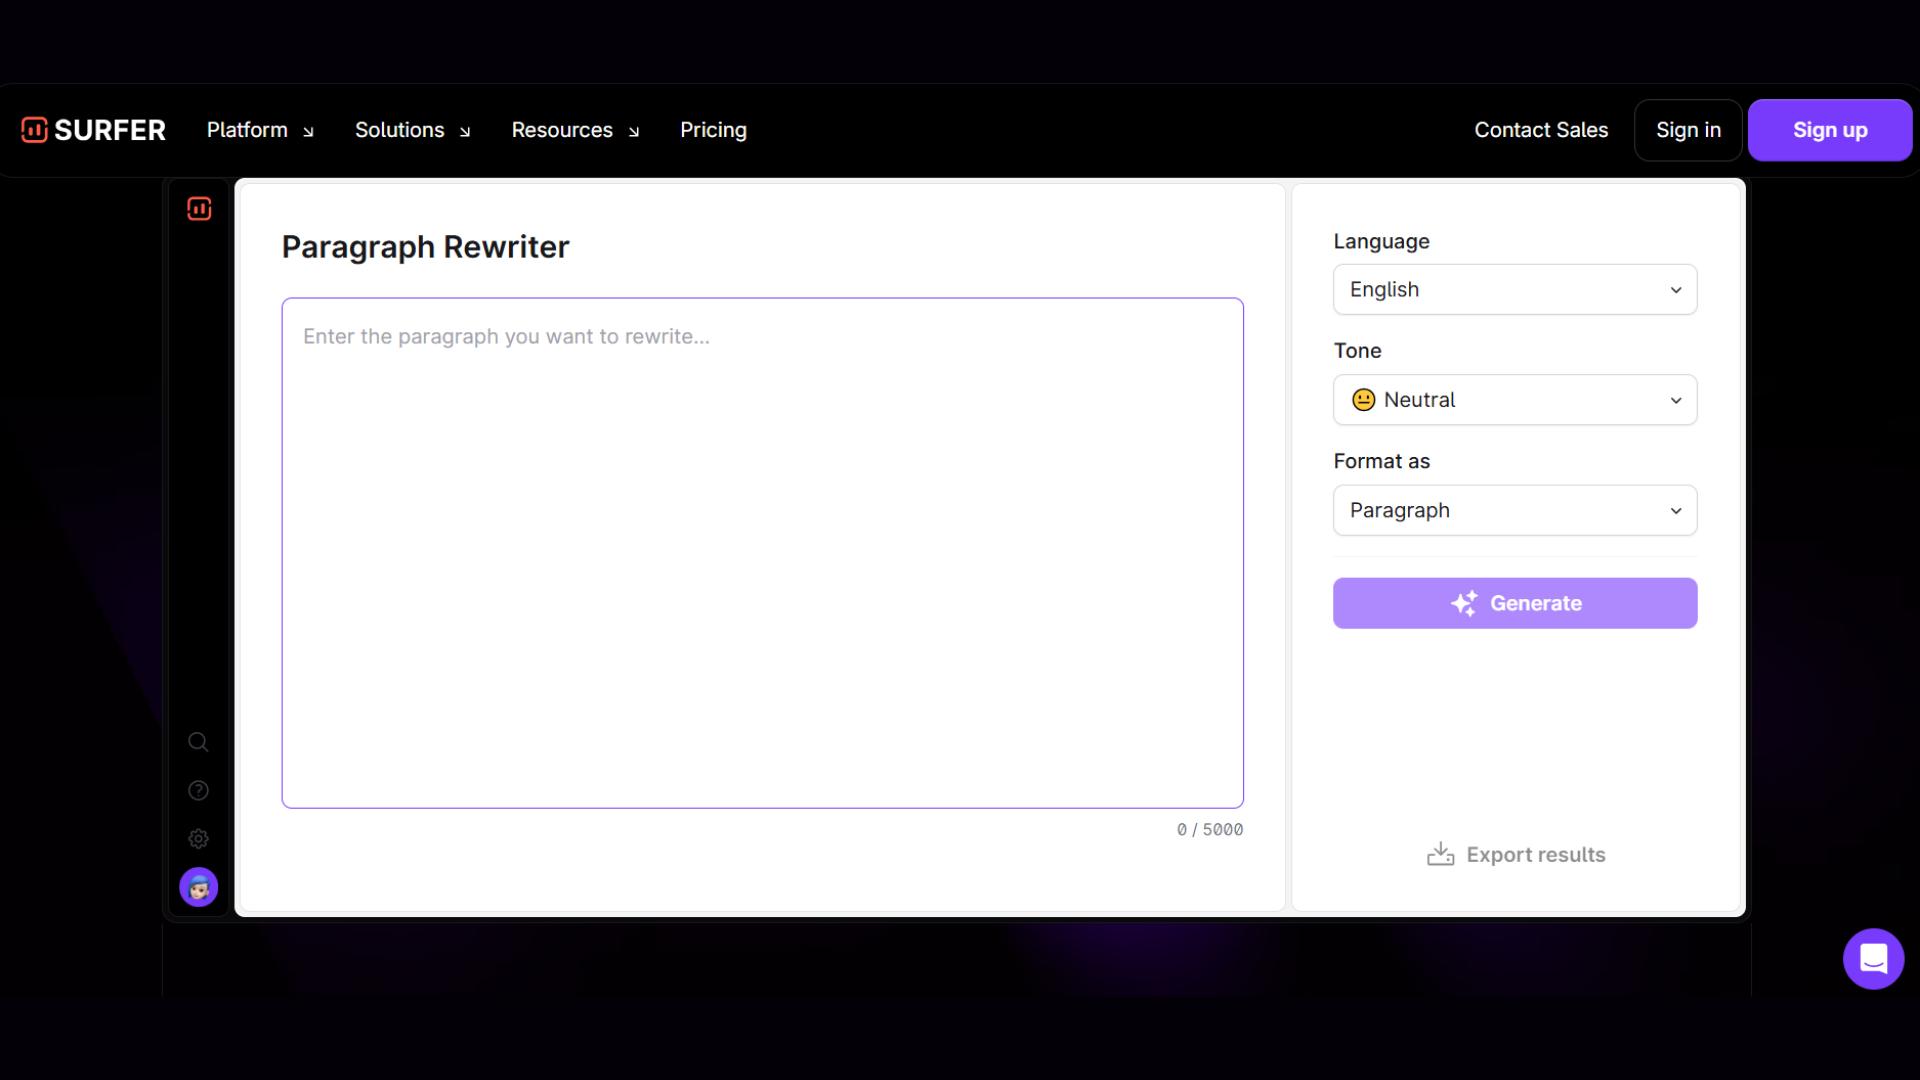Go to the Pricing page

click(x=713, y=130)
